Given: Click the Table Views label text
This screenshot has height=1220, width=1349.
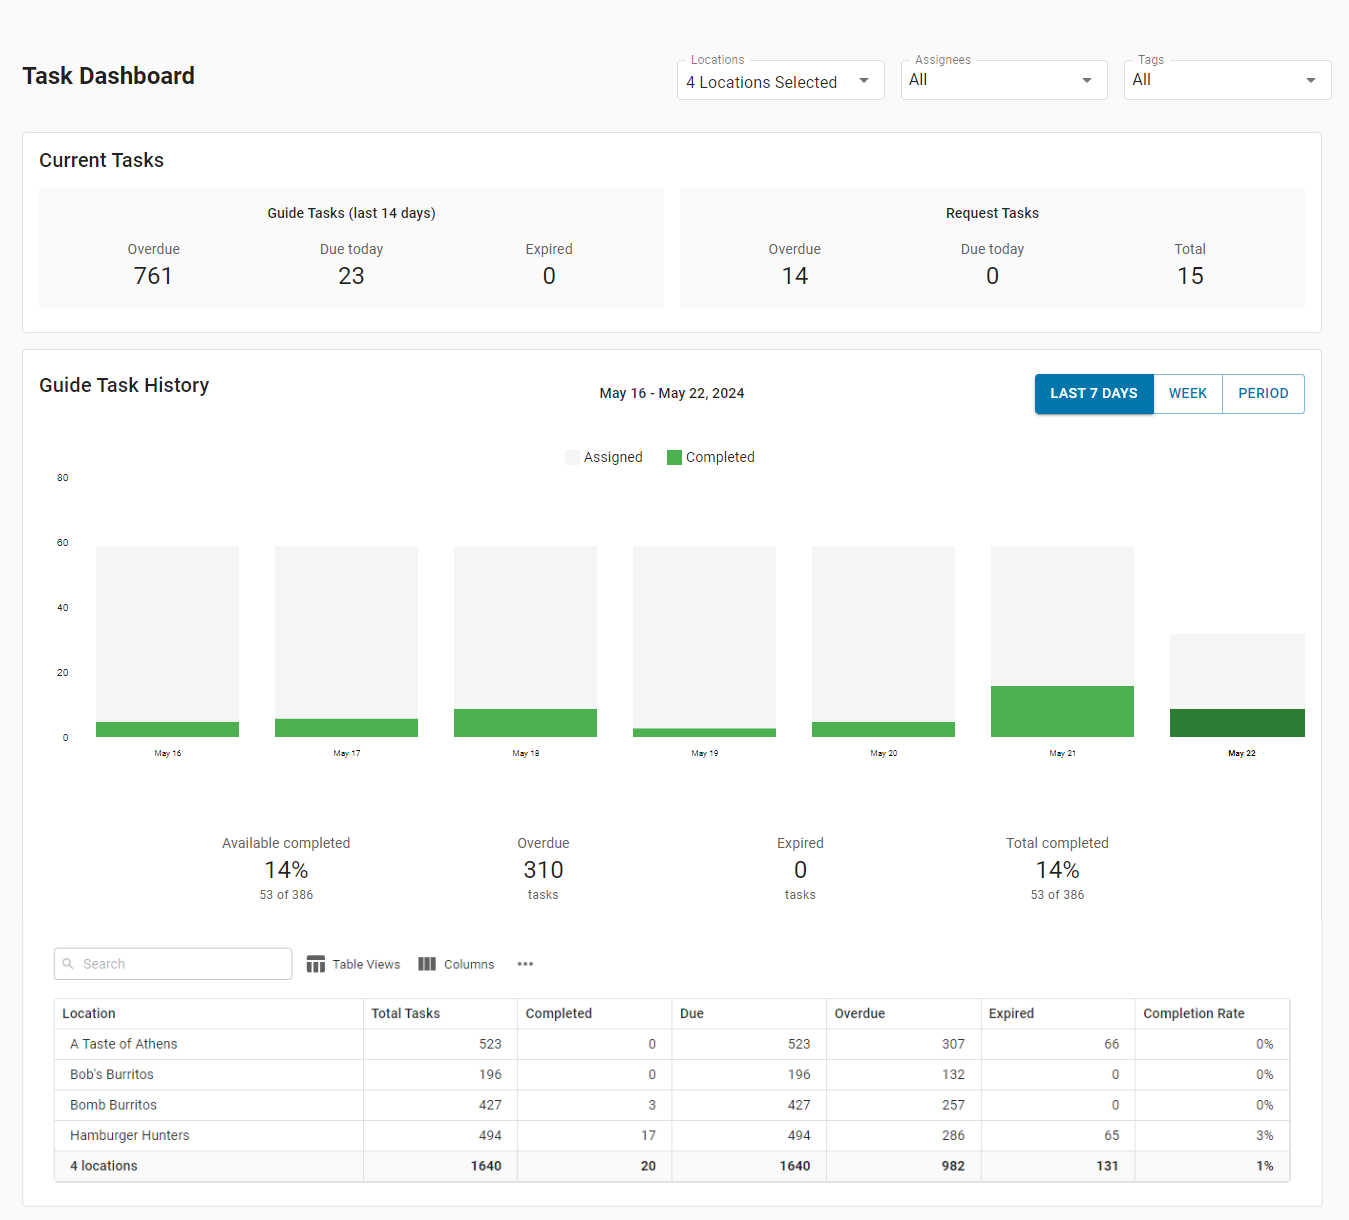Looking at the screenshot, I should tap(366, 964).
